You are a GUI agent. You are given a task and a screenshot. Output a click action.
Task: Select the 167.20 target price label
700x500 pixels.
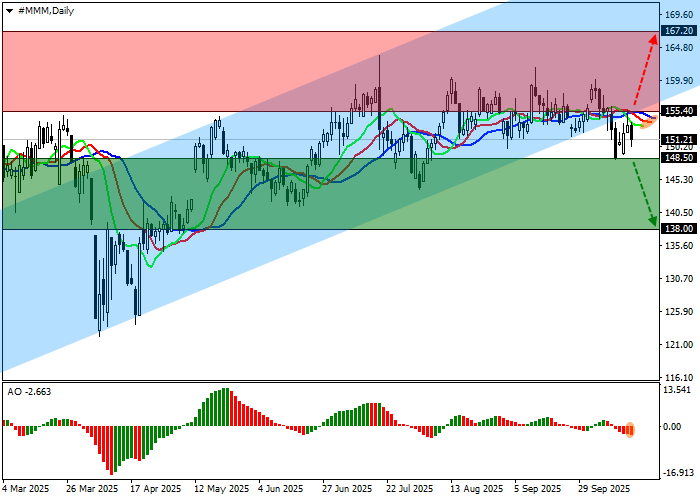[679, 31]
